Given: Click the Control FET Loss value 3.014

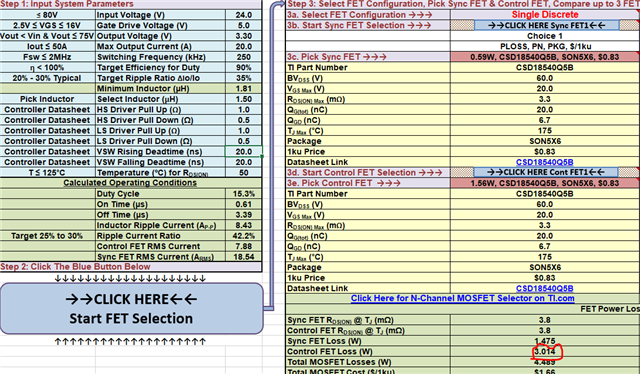Looking at the screenshot, I should 545,352.
